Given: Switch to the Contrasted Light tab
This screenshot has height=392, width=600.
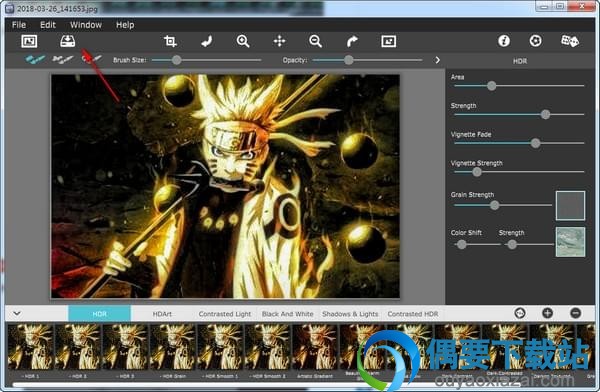Looking at the screenshot, I should click(x=225, y=314).
